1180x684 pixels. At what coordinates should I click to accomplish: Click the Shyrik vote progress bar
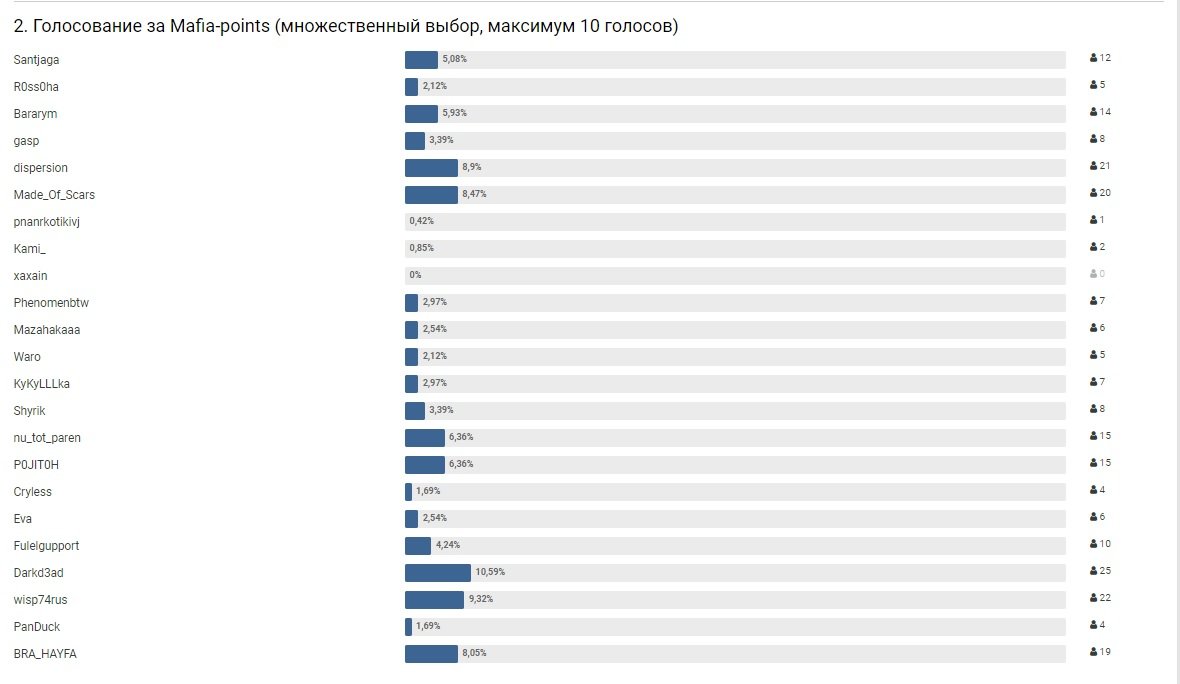[735, 410]
